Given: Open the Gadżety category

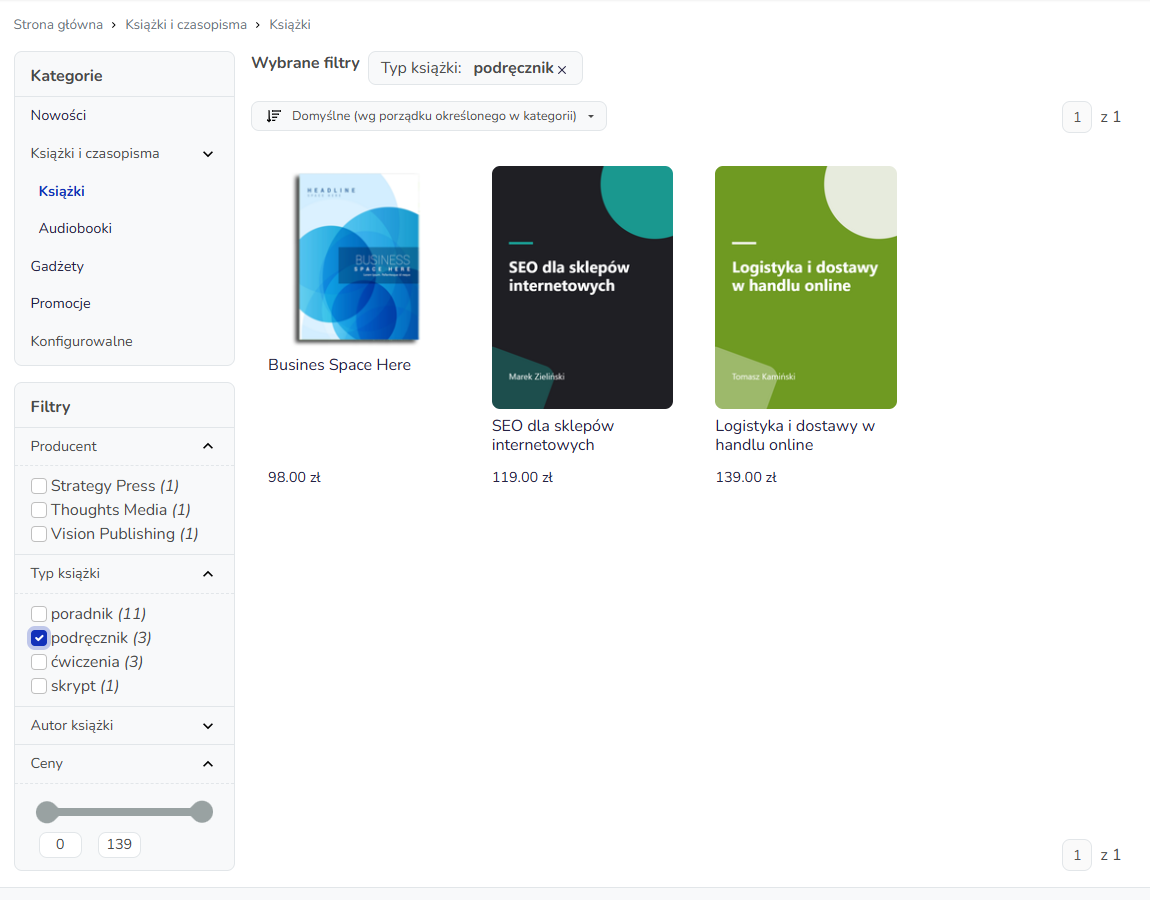Looking at the screenshot, I should pos(57,266).
